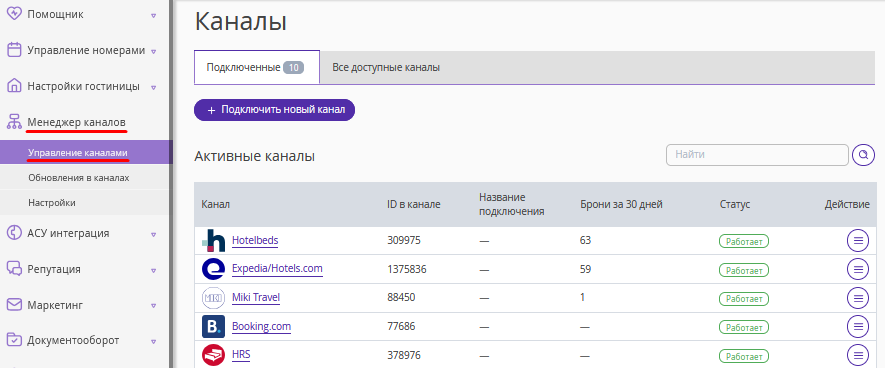885x368 pixels.
Task: Click the Hotelbeds logo icon
Action: tap(213, 241)
